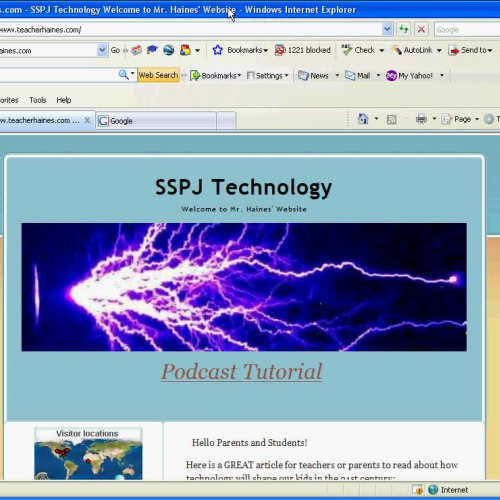
Task: Switch to the Google tab
Action: [x=156, y=121]
